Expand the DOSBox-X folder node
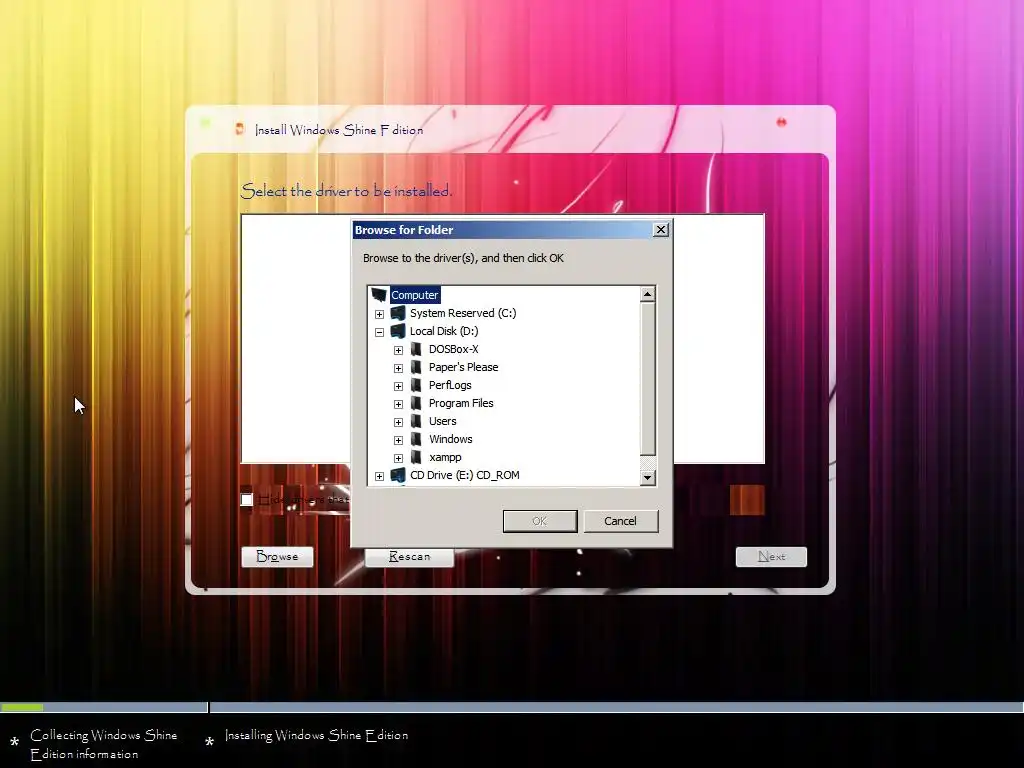Screen dimensions: 1024x768 tap(398, 350)
